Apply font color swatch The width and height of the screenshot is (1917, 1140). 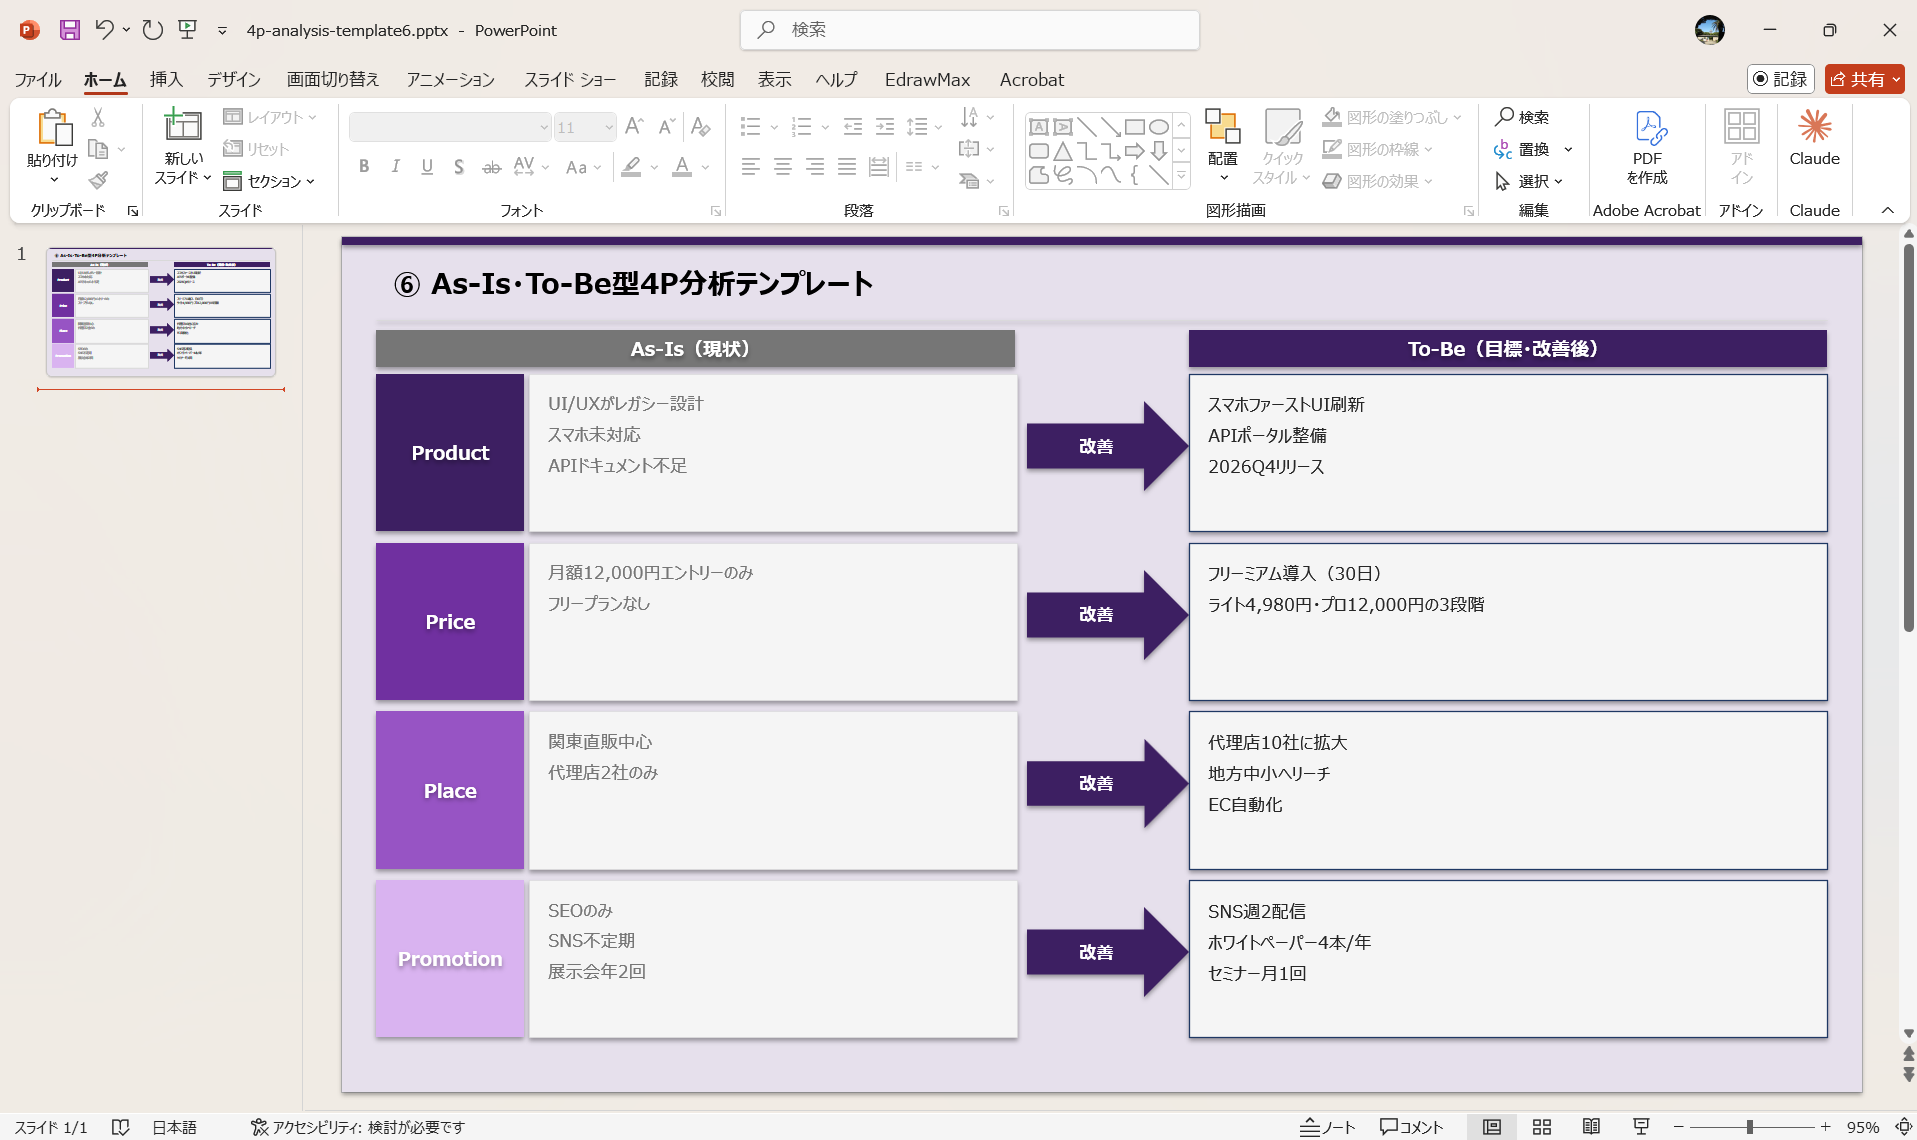pyautogui.click(x=682, y=167)
